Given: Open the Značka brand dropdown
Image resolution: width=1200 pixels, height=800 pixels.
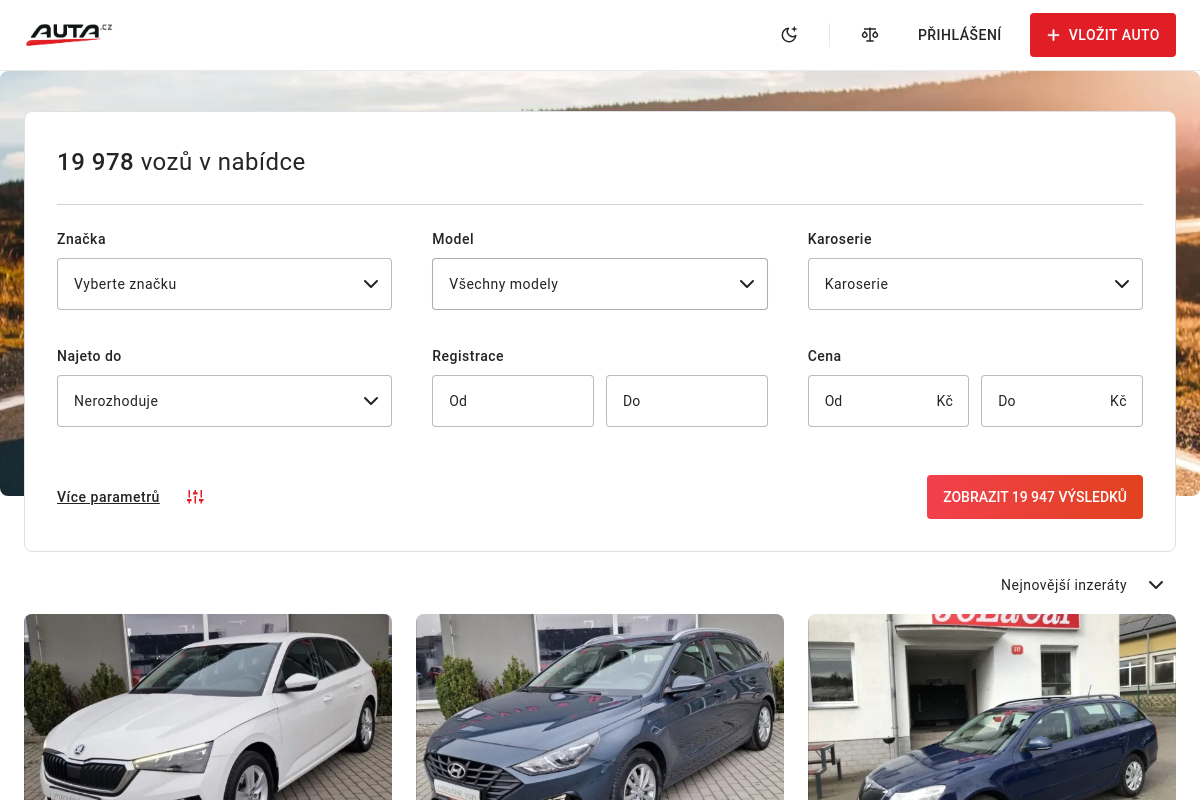Looking at the screenshot, I should (x=224, y=284).
